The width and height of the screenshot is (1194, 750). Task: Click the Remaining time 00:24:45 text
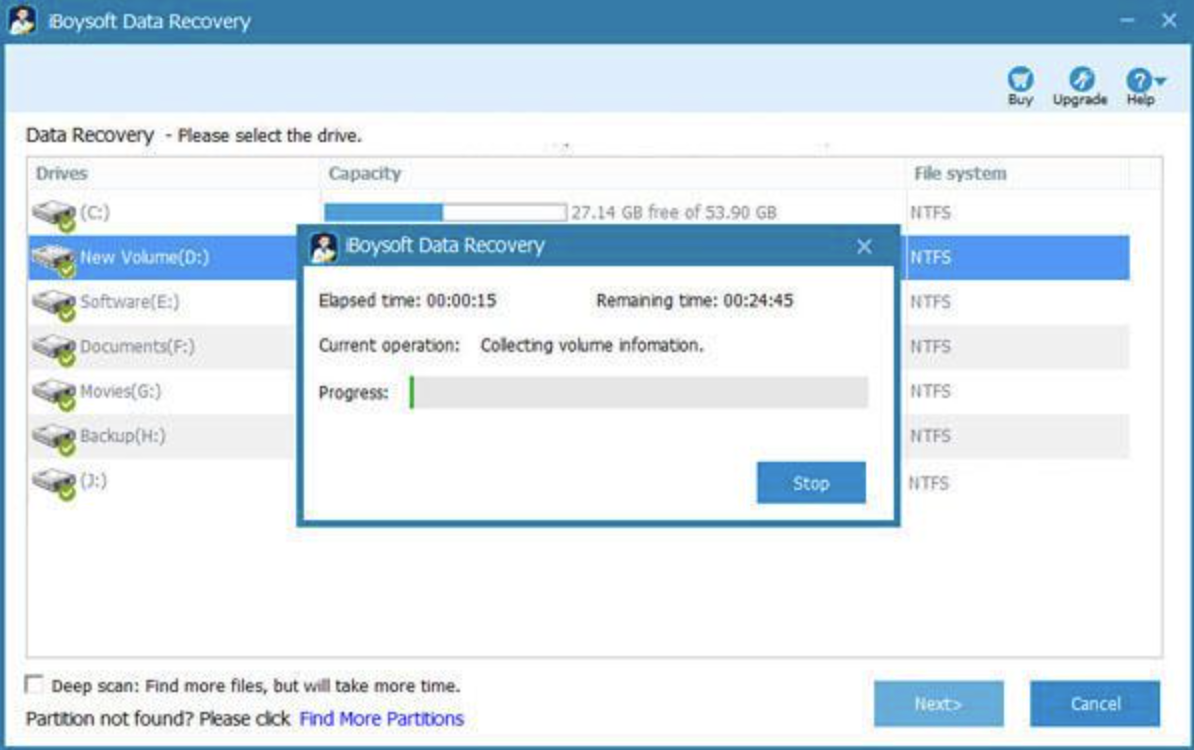click(694, 301)
